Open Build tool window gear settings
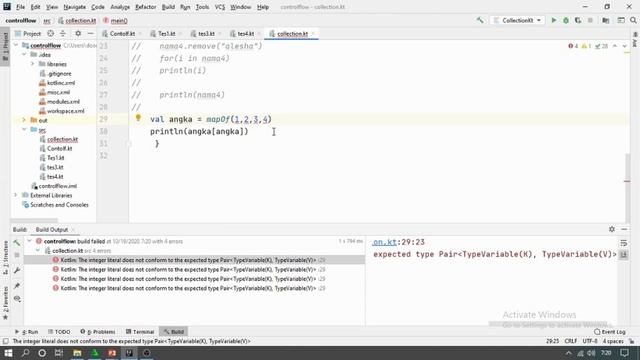640x360 pixels. point(611,229)
